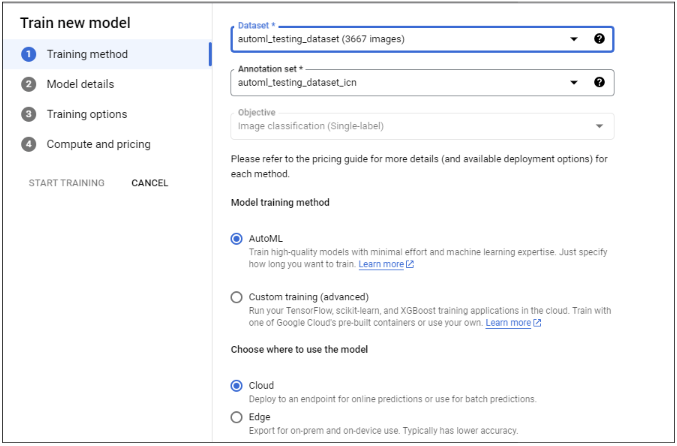Click the CANCEL button

tap(150, 183)
